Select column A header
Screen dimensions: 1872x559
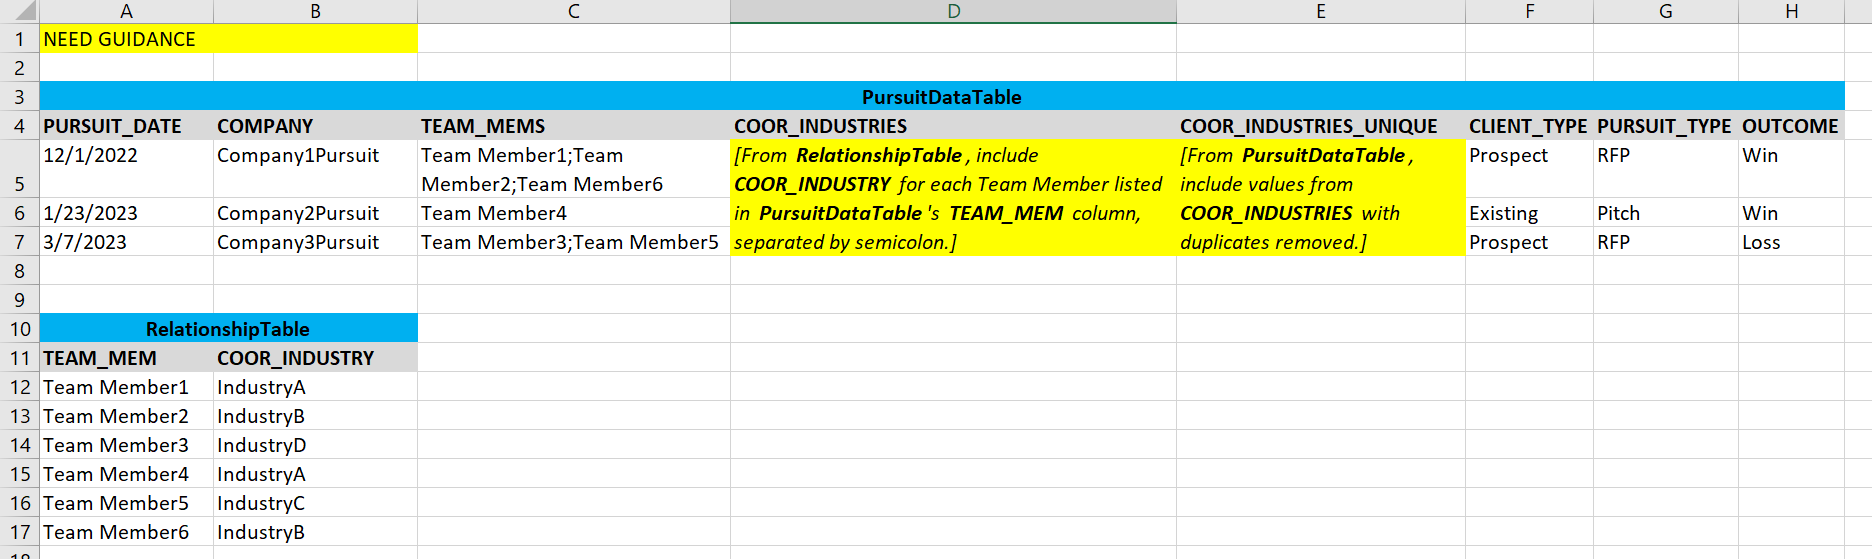coord(126,11)
